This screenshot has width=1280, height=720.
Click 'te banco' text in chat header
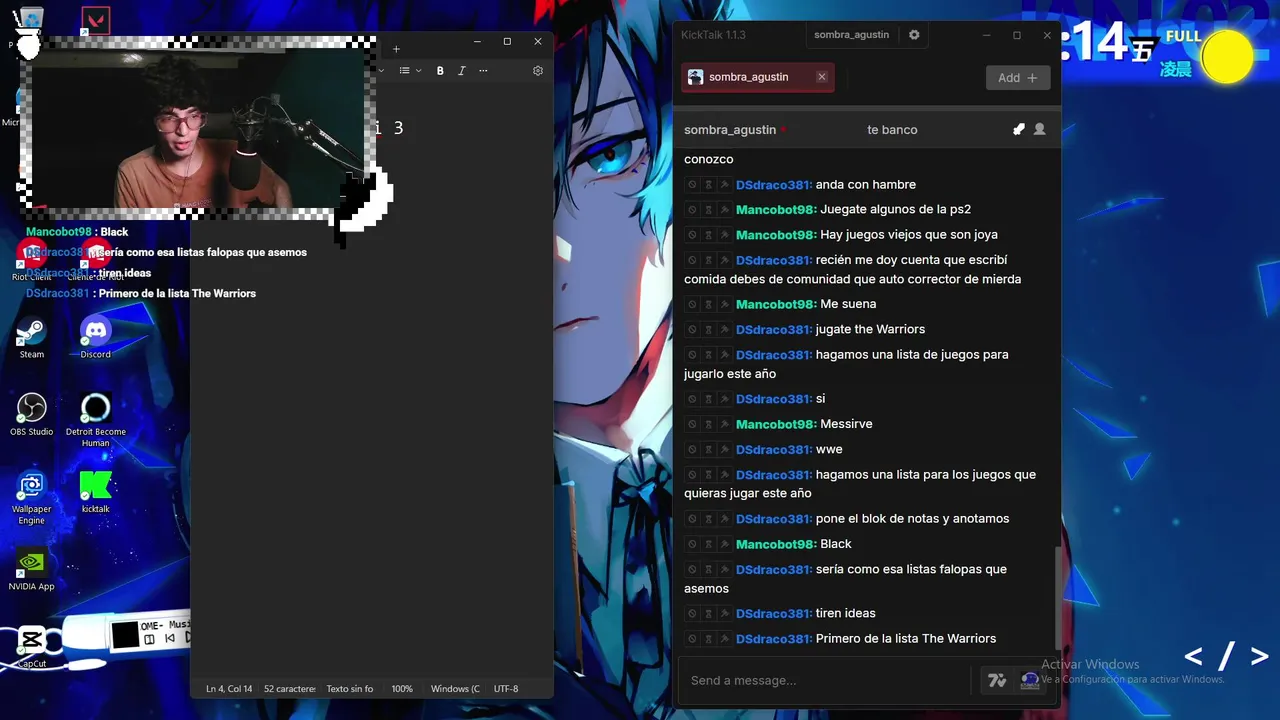point(892,130)
